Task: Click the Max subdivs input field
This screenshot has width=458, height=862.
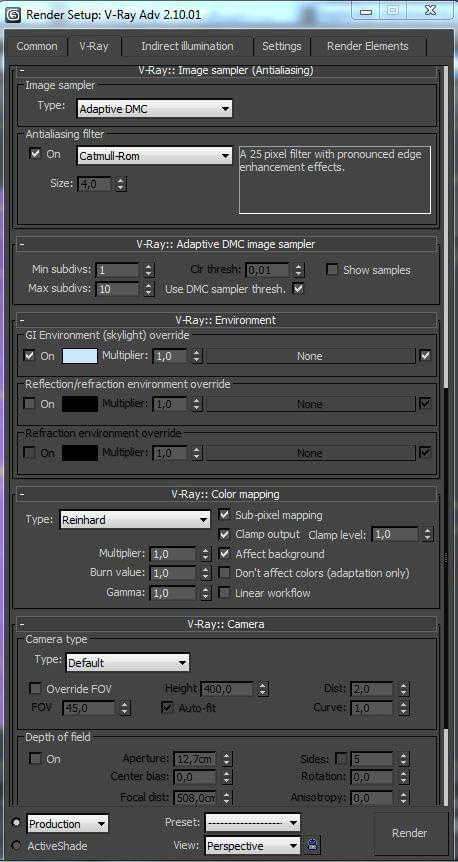Action: pyautogui.click(x=118, y=289)
